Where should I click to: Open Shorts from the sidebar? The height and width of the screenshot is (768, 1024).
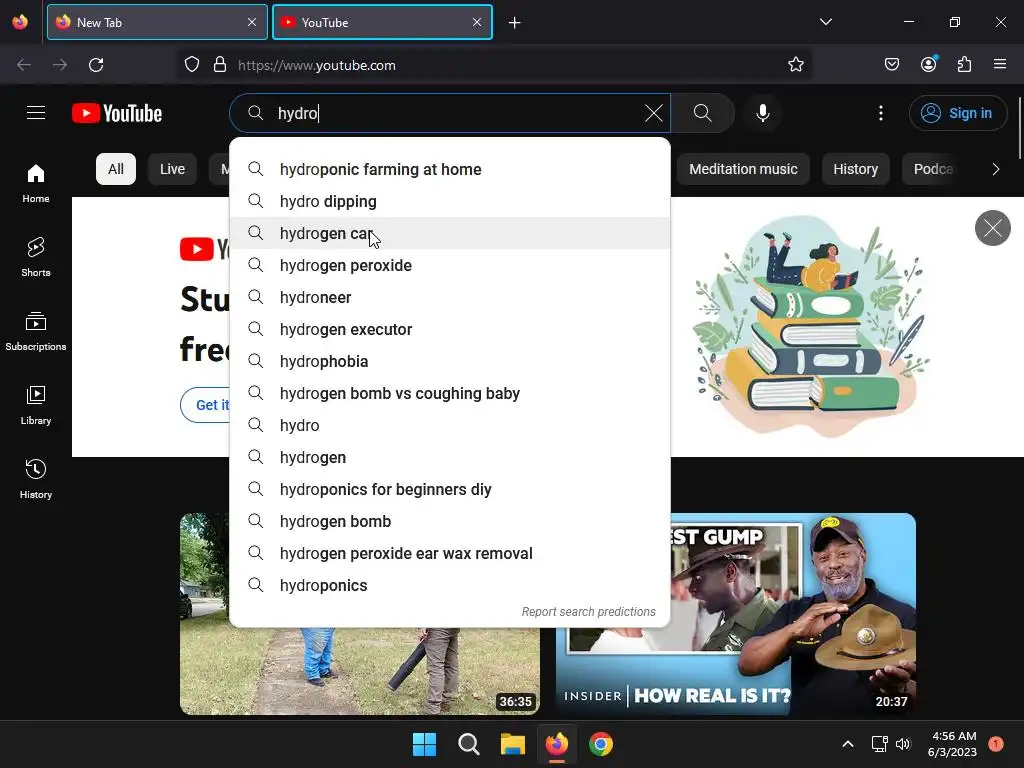(36, 257)
